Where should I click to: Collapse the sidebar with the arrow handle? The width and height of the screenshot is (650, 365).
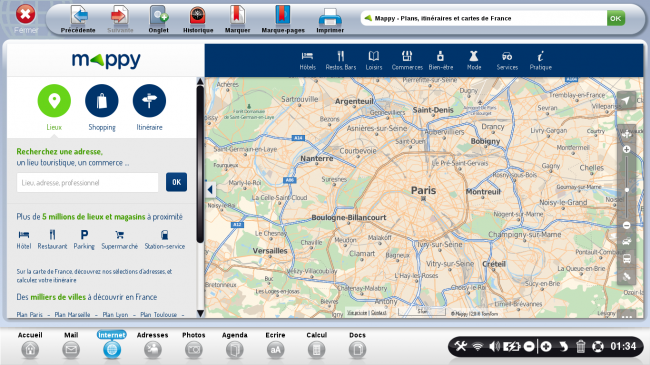[210, 190]
